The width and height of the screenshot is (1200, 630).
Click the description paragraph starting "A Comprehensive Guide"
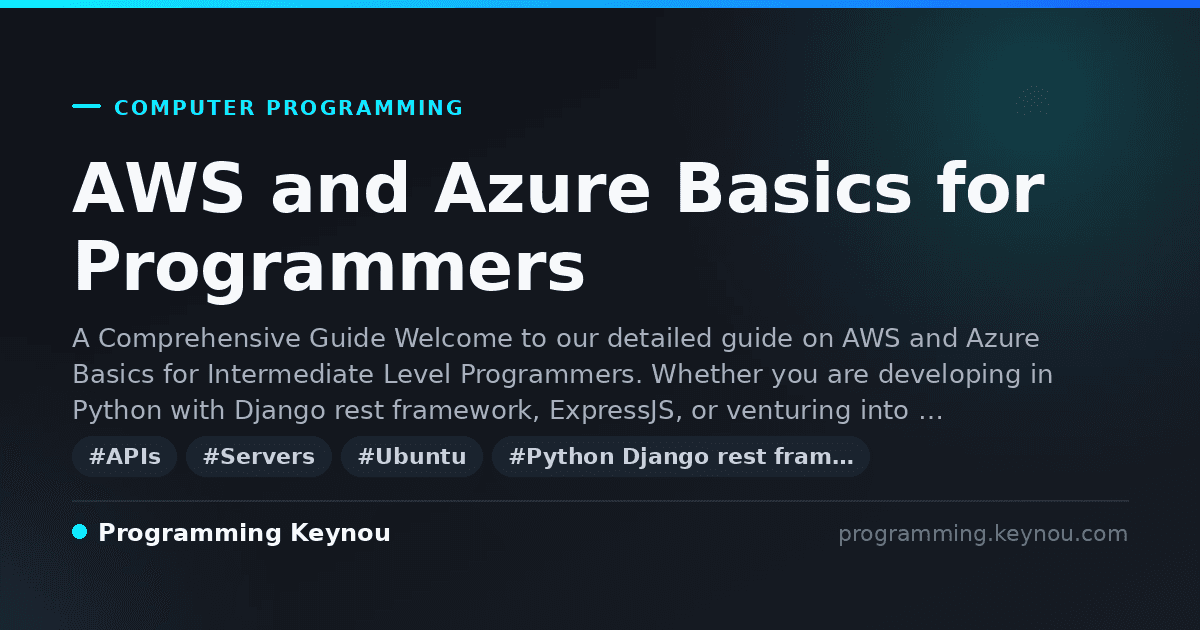coord(562,375)
